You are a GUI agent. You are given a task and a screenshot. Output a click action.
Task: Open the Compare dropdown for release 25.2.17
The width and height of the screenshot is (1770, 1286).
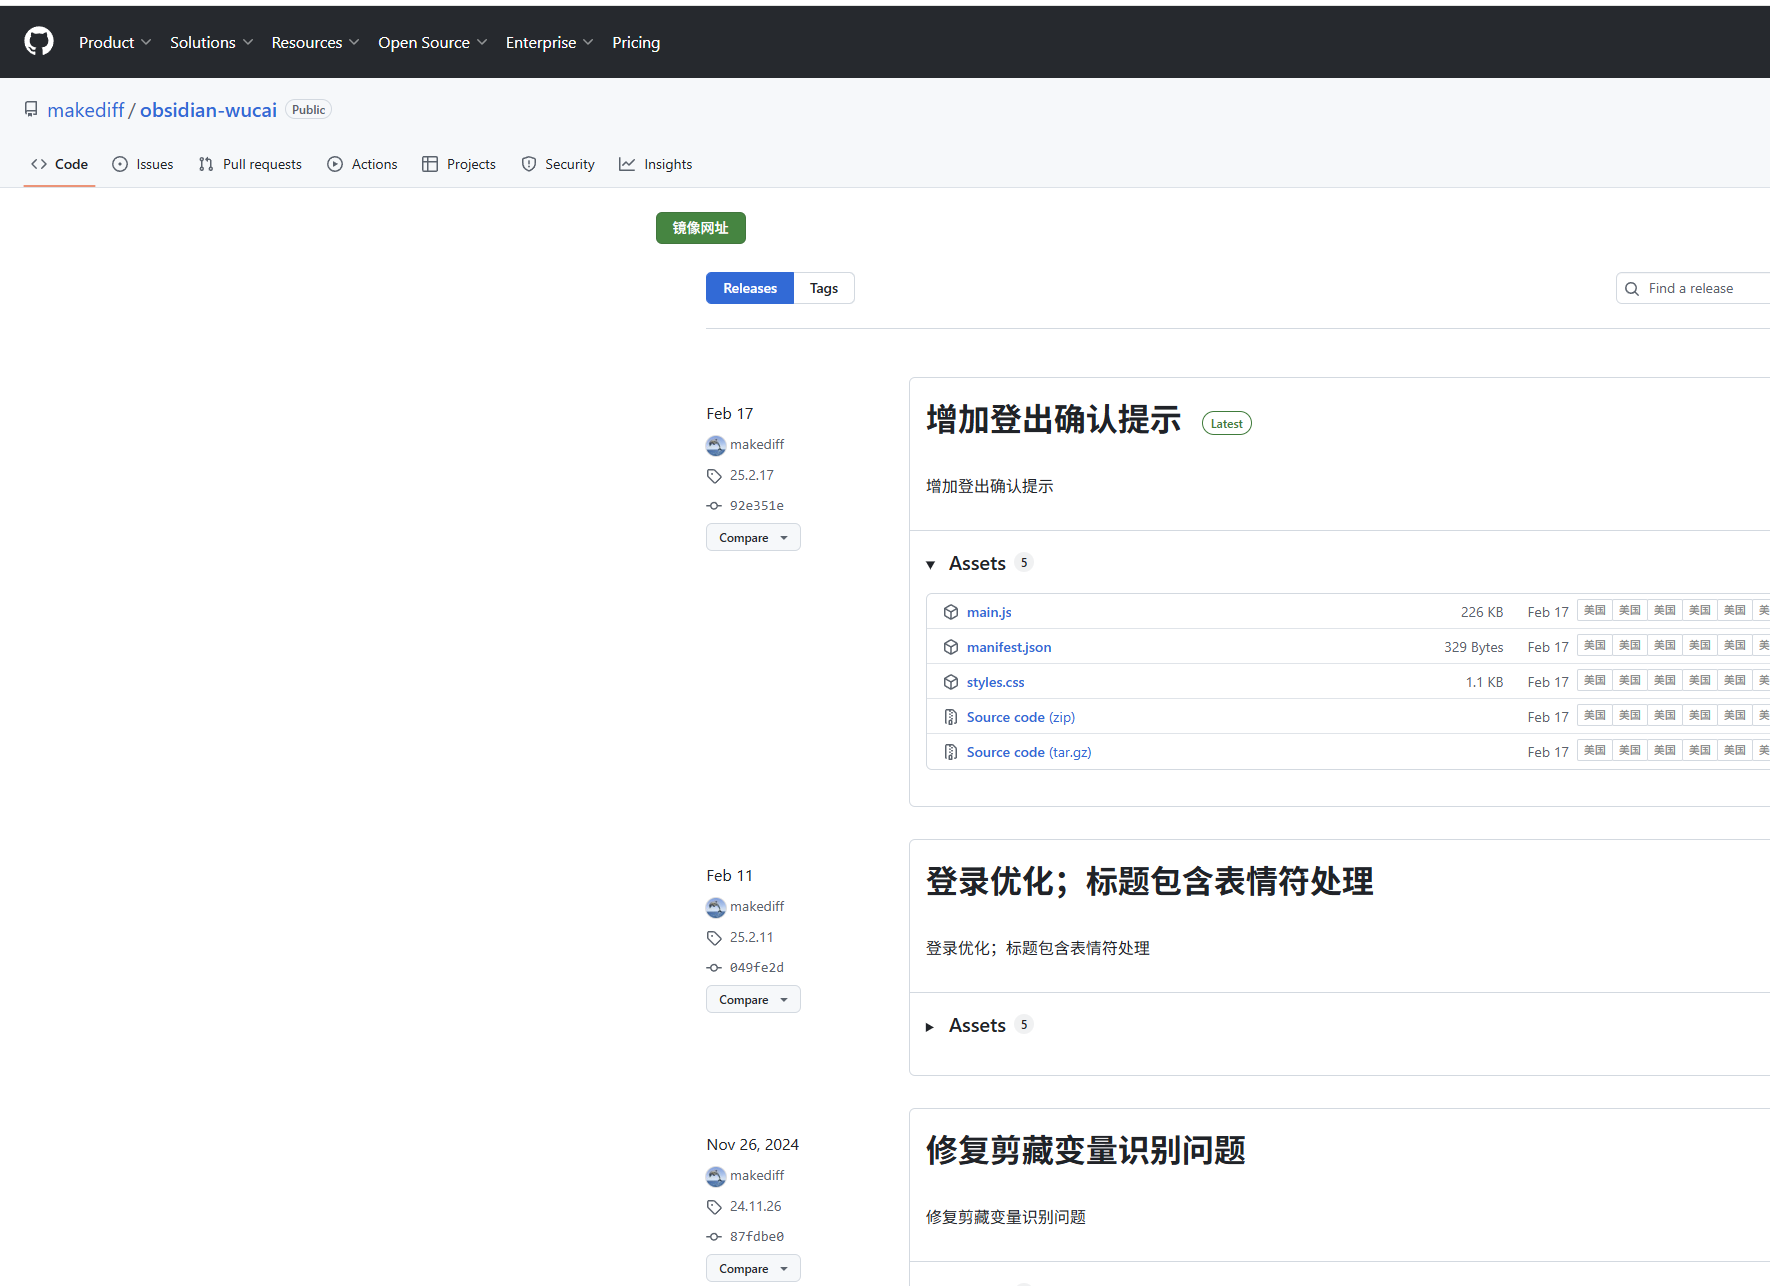point(753,537)
